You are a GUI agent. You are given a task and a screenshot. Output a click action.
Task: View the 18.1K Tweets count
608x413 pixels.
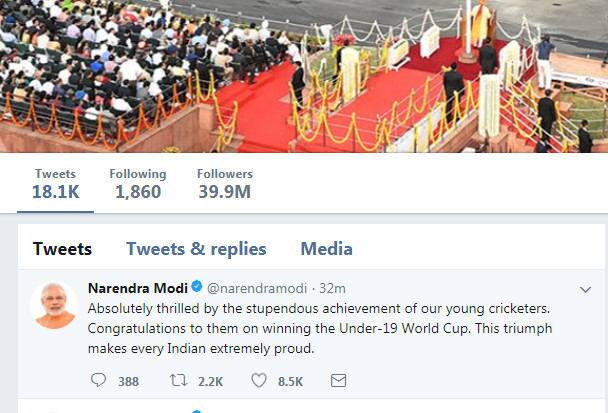click(x=55, y=184)
